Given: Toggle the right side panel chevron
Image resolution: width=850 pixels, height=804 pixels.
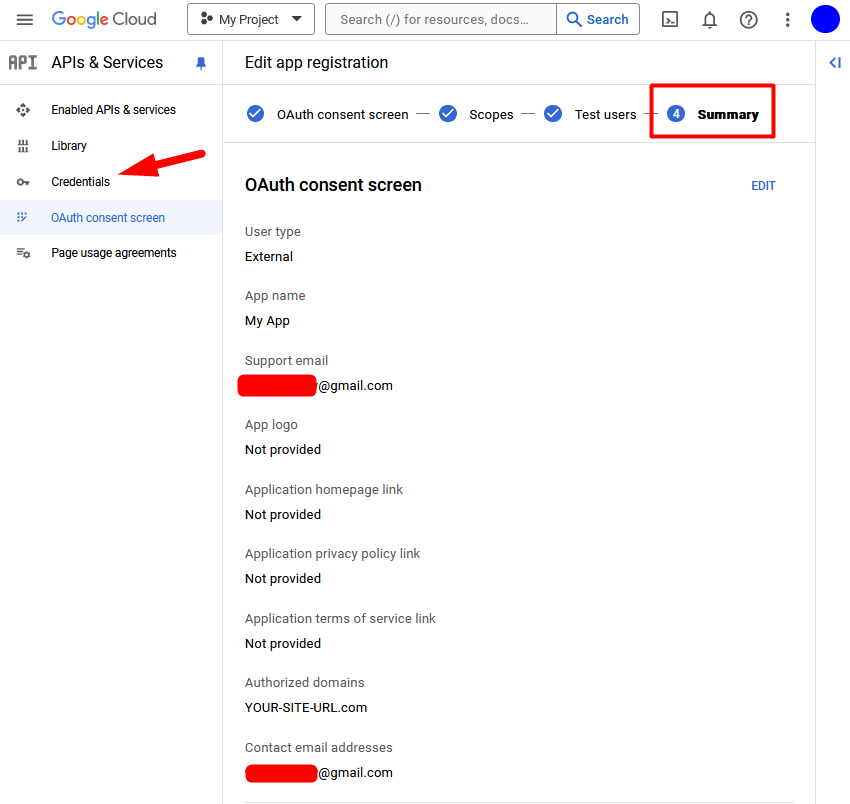Looking at the screenshot, I should pos(835,63).
